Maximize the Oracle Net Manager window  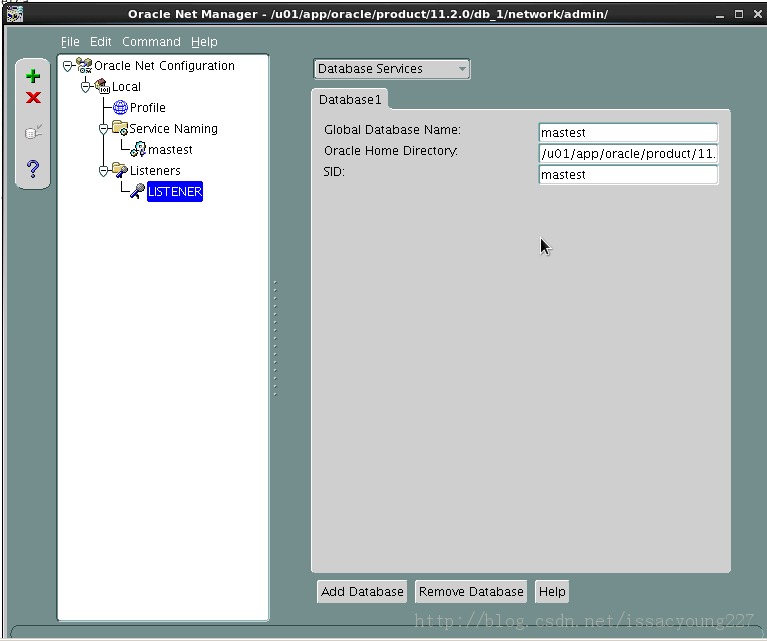pyautogui.click(x=739, y=14)
